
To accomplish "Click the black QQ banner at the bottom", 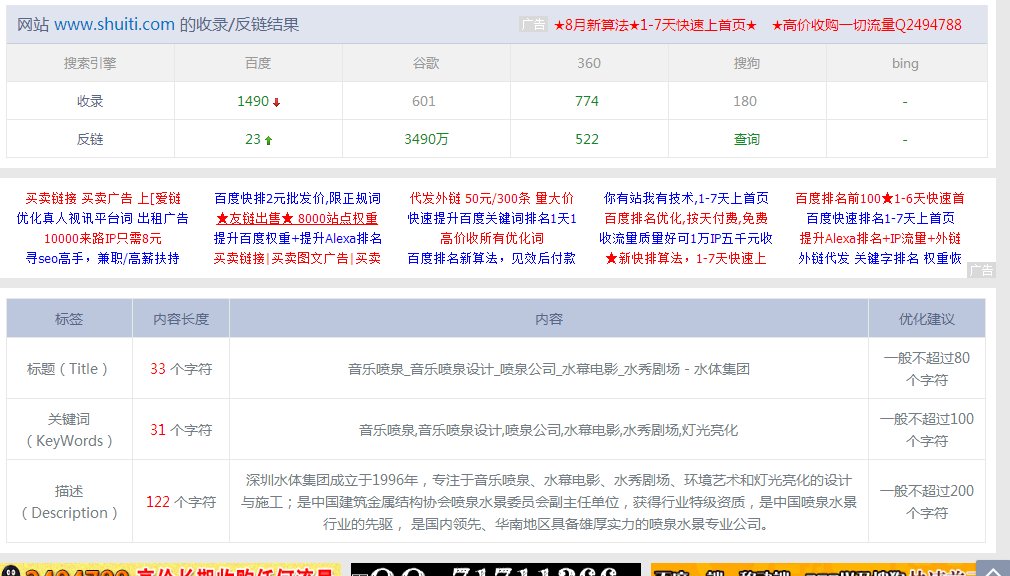I will pos(495,570).
